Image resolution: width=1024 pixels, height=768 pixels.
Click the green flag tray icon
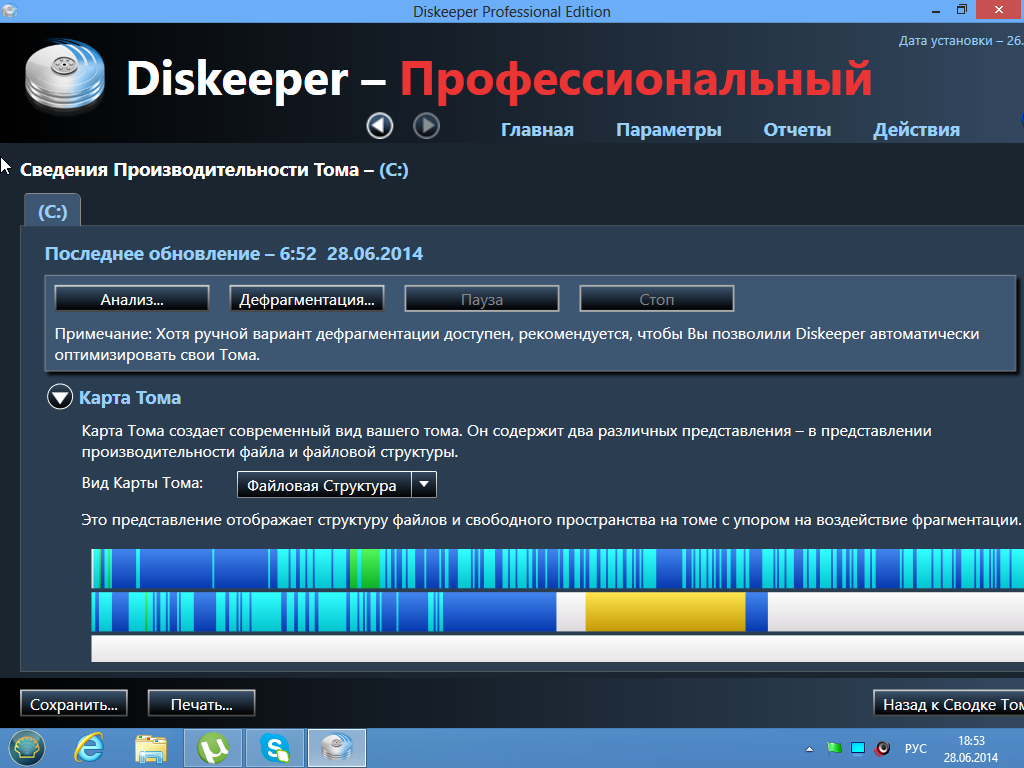(834, 748)
